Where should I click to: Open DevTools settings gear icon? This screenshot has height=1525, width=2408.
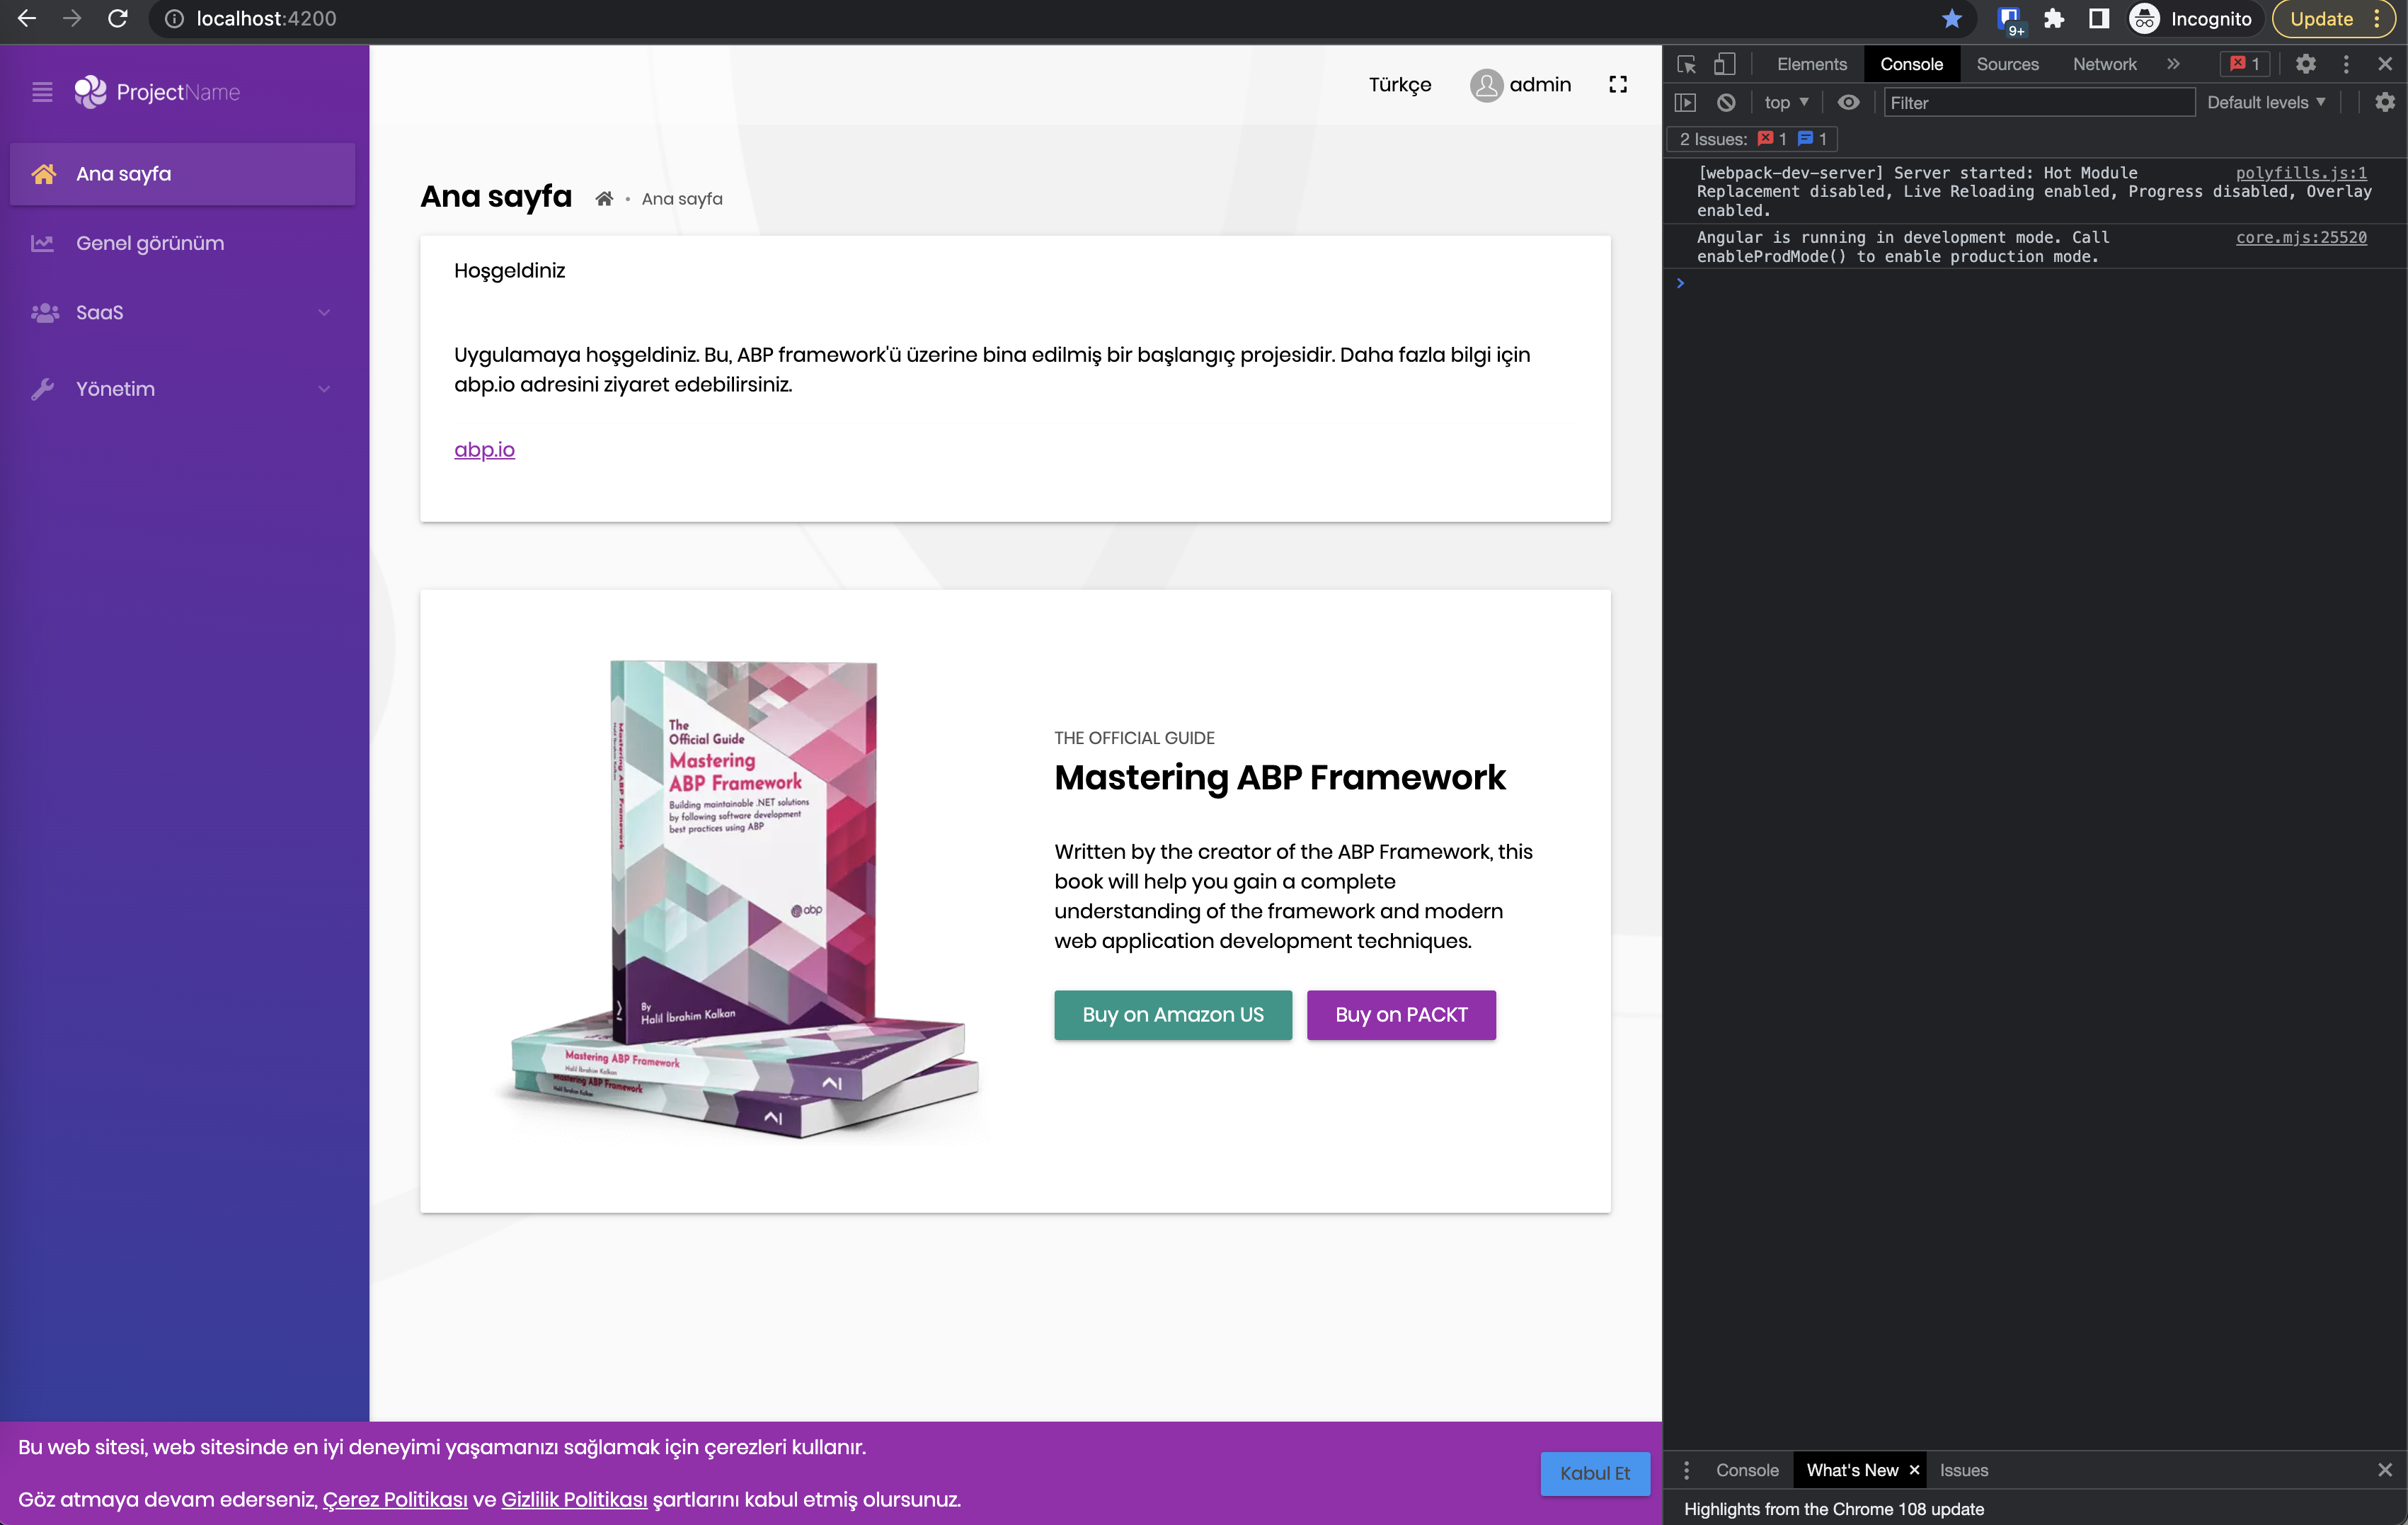2305,64
